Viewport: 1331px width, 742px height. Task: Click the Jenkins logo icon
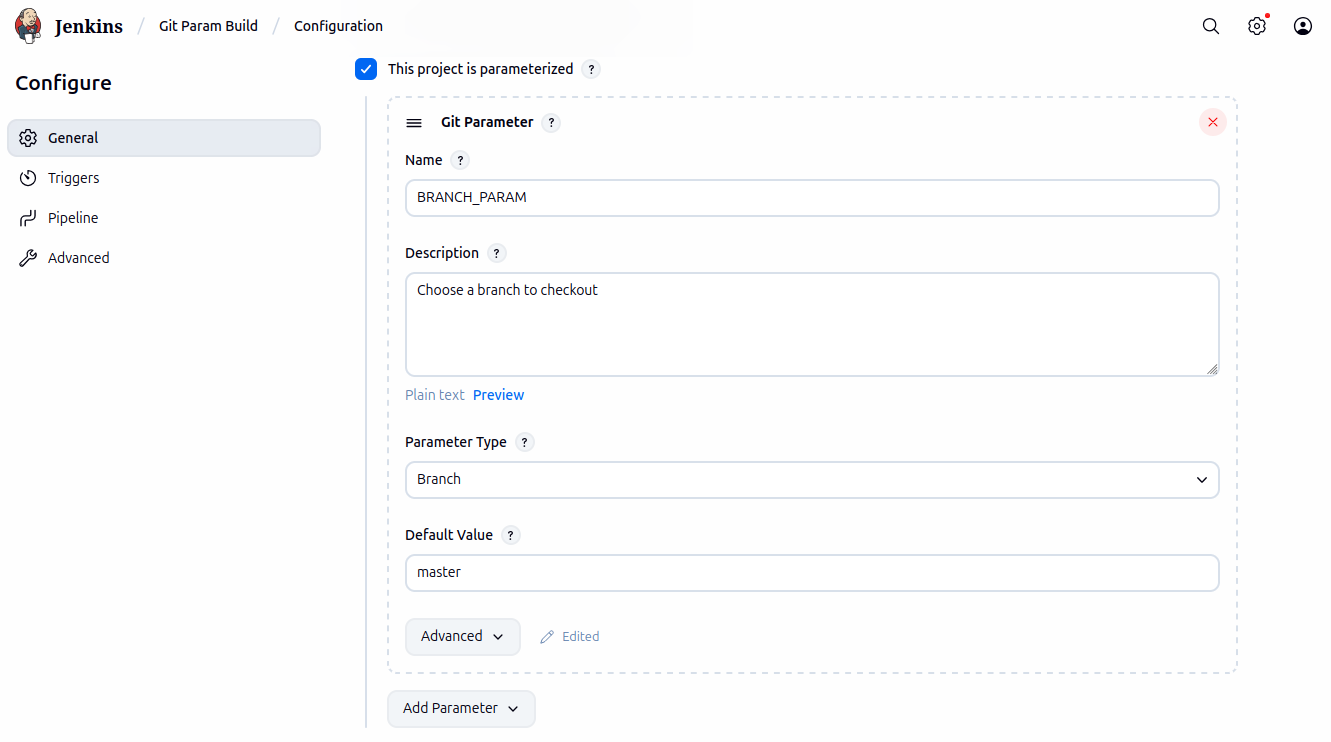pyautogui.click(x=29, y=26)
